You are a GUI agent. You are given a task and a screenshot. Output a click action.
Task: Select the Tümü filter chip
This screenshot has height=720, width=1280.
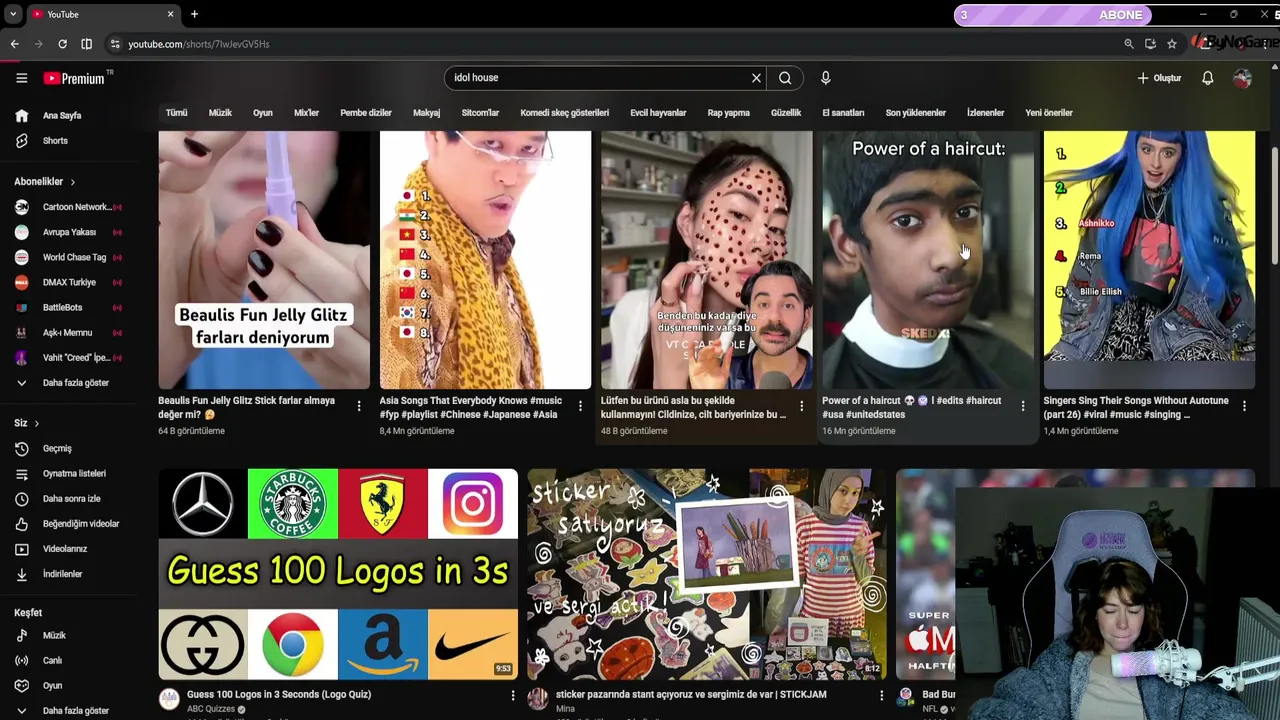176,113
